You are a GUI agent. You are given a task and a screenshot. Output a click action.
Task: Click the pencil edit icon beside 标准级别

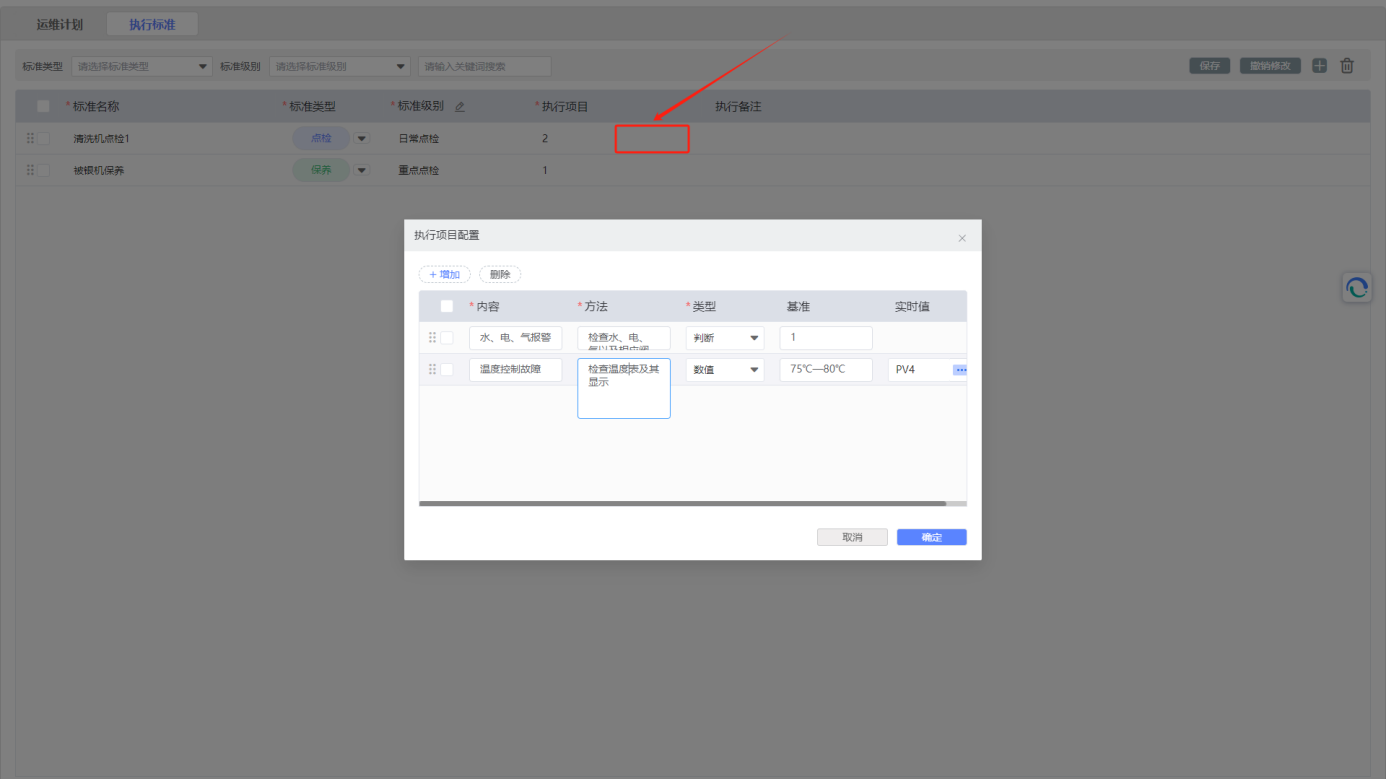pyautogui.click(x=460, y=107)
